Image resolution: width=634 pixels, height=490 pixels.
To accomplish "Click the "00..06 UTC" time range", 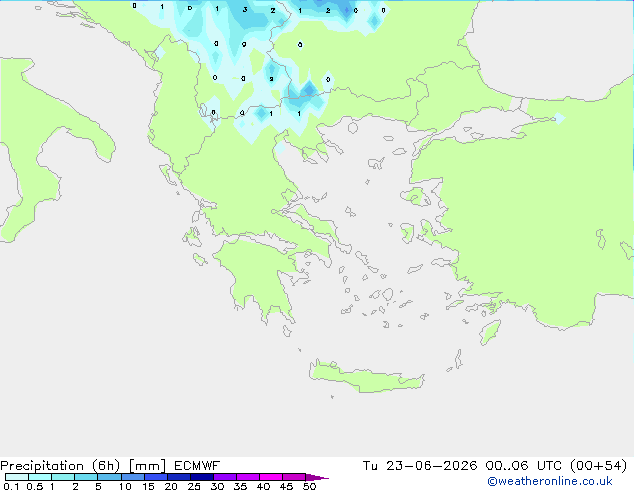I will (x=524, y=466).
